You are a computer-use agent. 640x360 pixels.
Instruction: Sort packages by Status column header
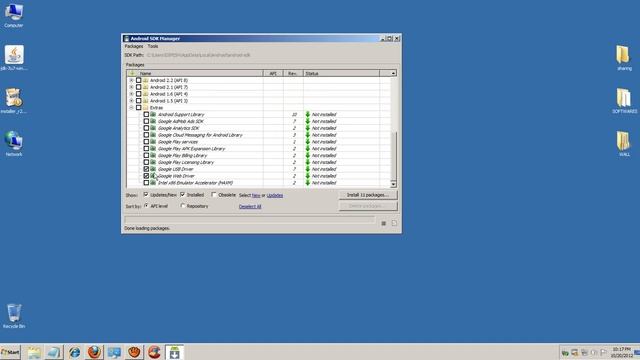tap(341, 73)
